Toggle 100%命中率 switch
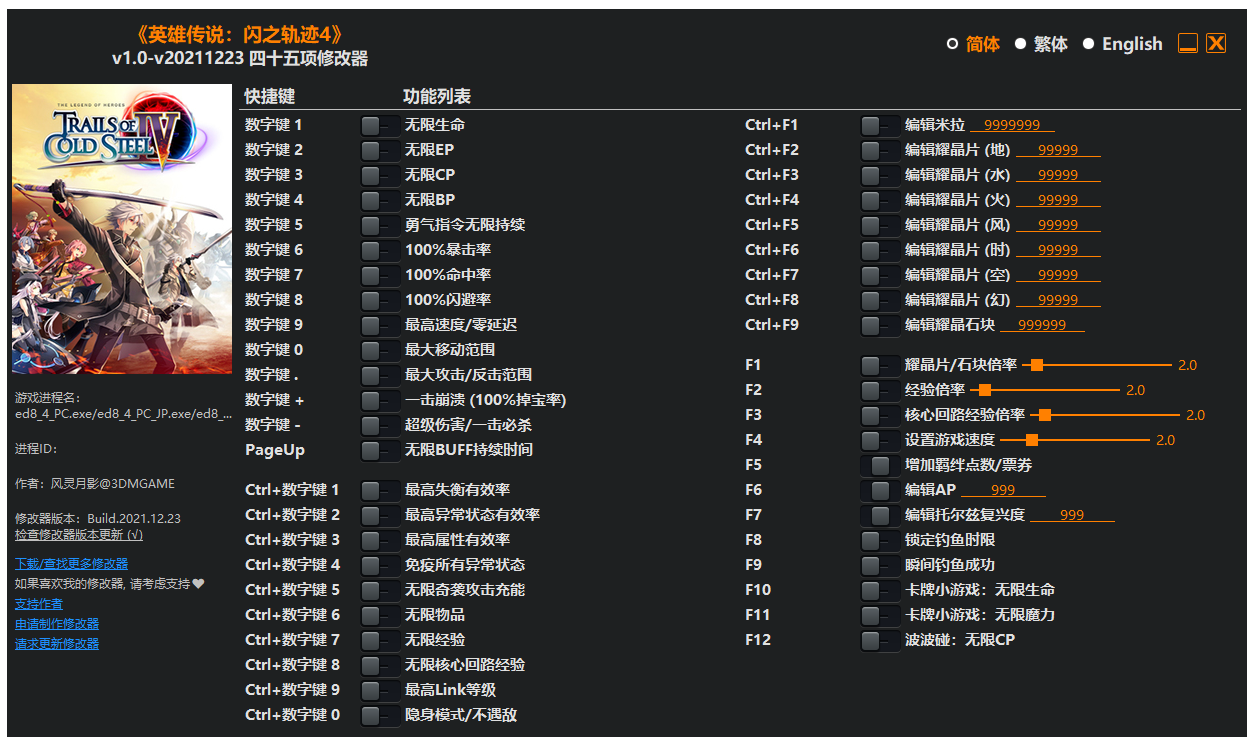1254x737 pixels. click(x=380, y=275)
